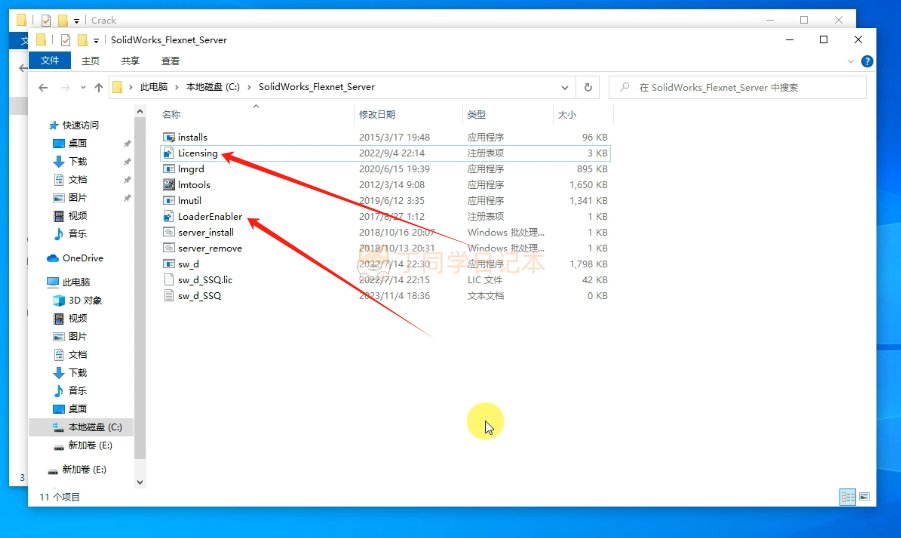Open the blue help question mark icon

click(867, 61)
